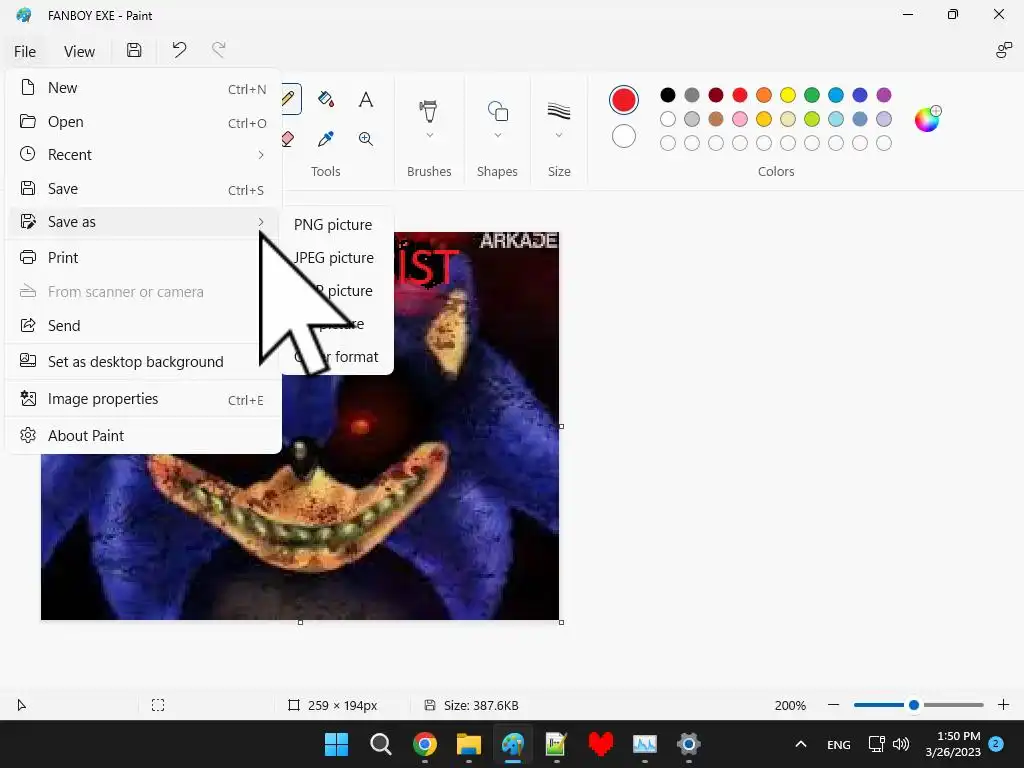
Task: Open the line Size selector
Action: (x=559, y=111)
